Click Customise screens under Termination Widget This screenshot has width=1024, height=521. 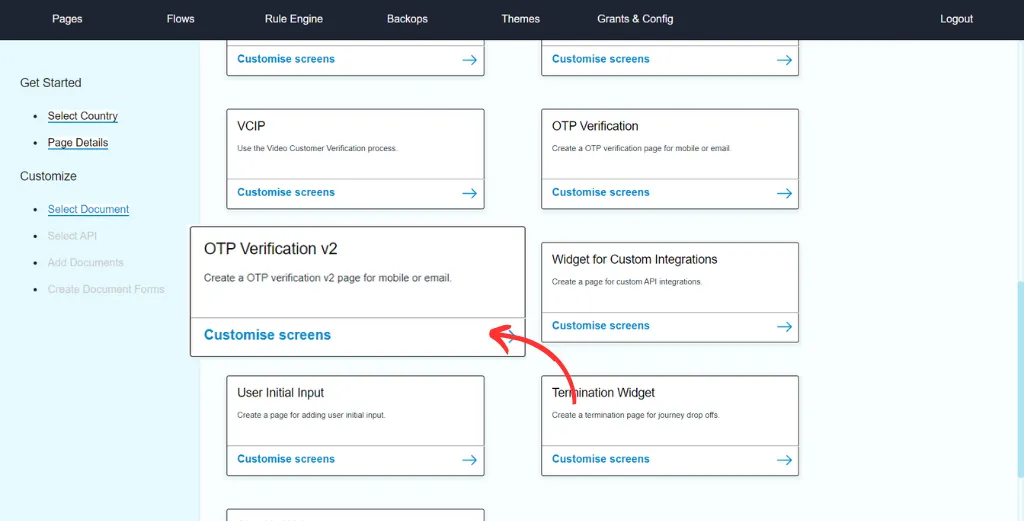click(x=601, y=459)
